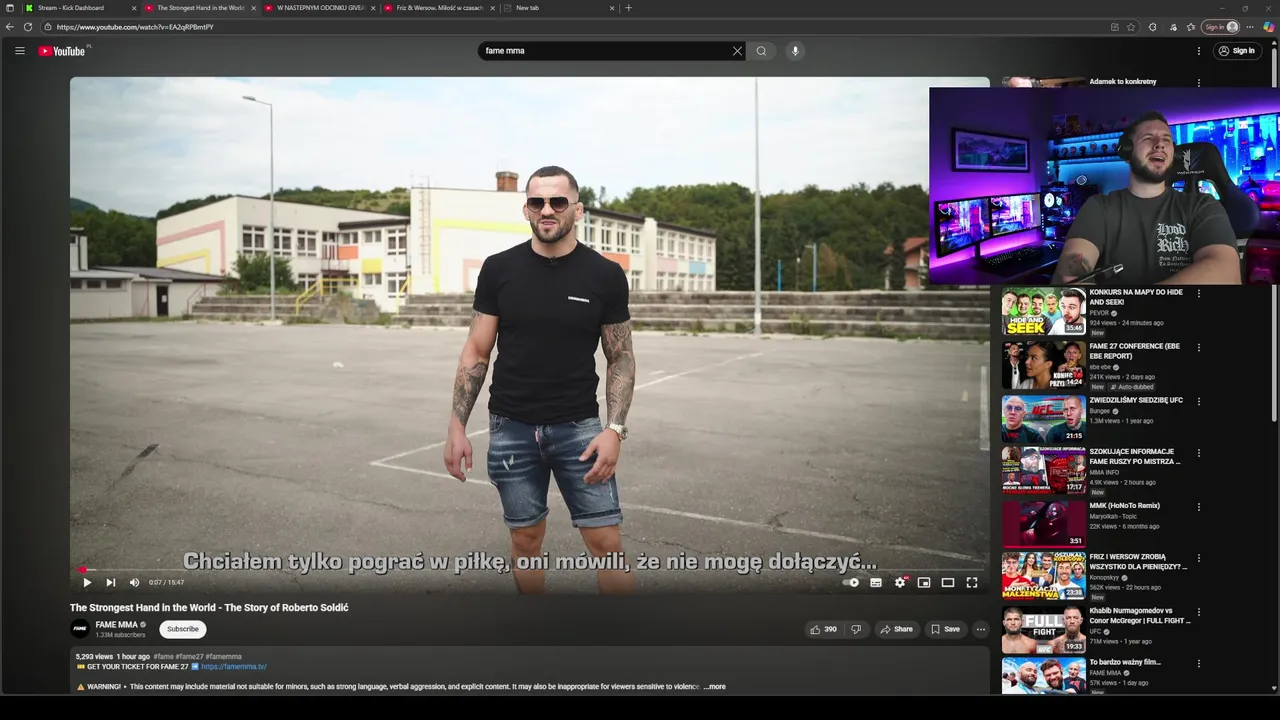Open the YouTube hamburger guide menu

coord(19,51)
